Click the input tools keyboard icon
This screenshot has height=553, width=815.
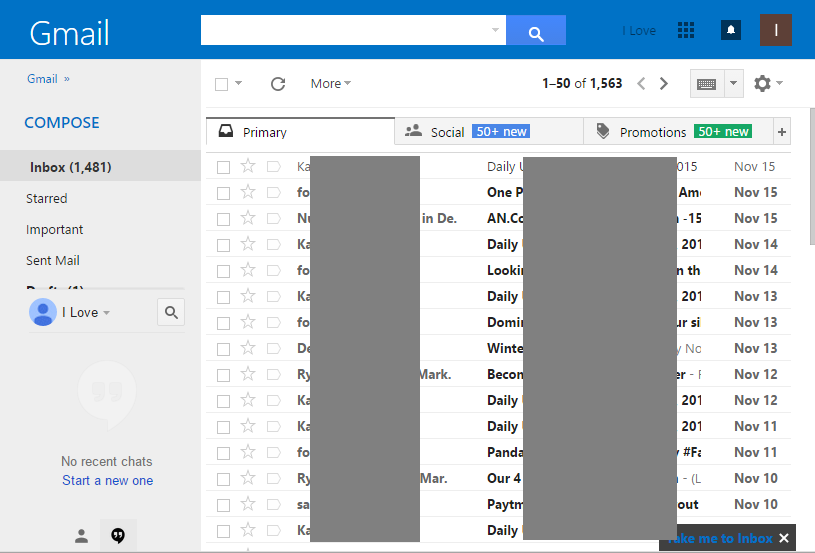tap(706, 84)
